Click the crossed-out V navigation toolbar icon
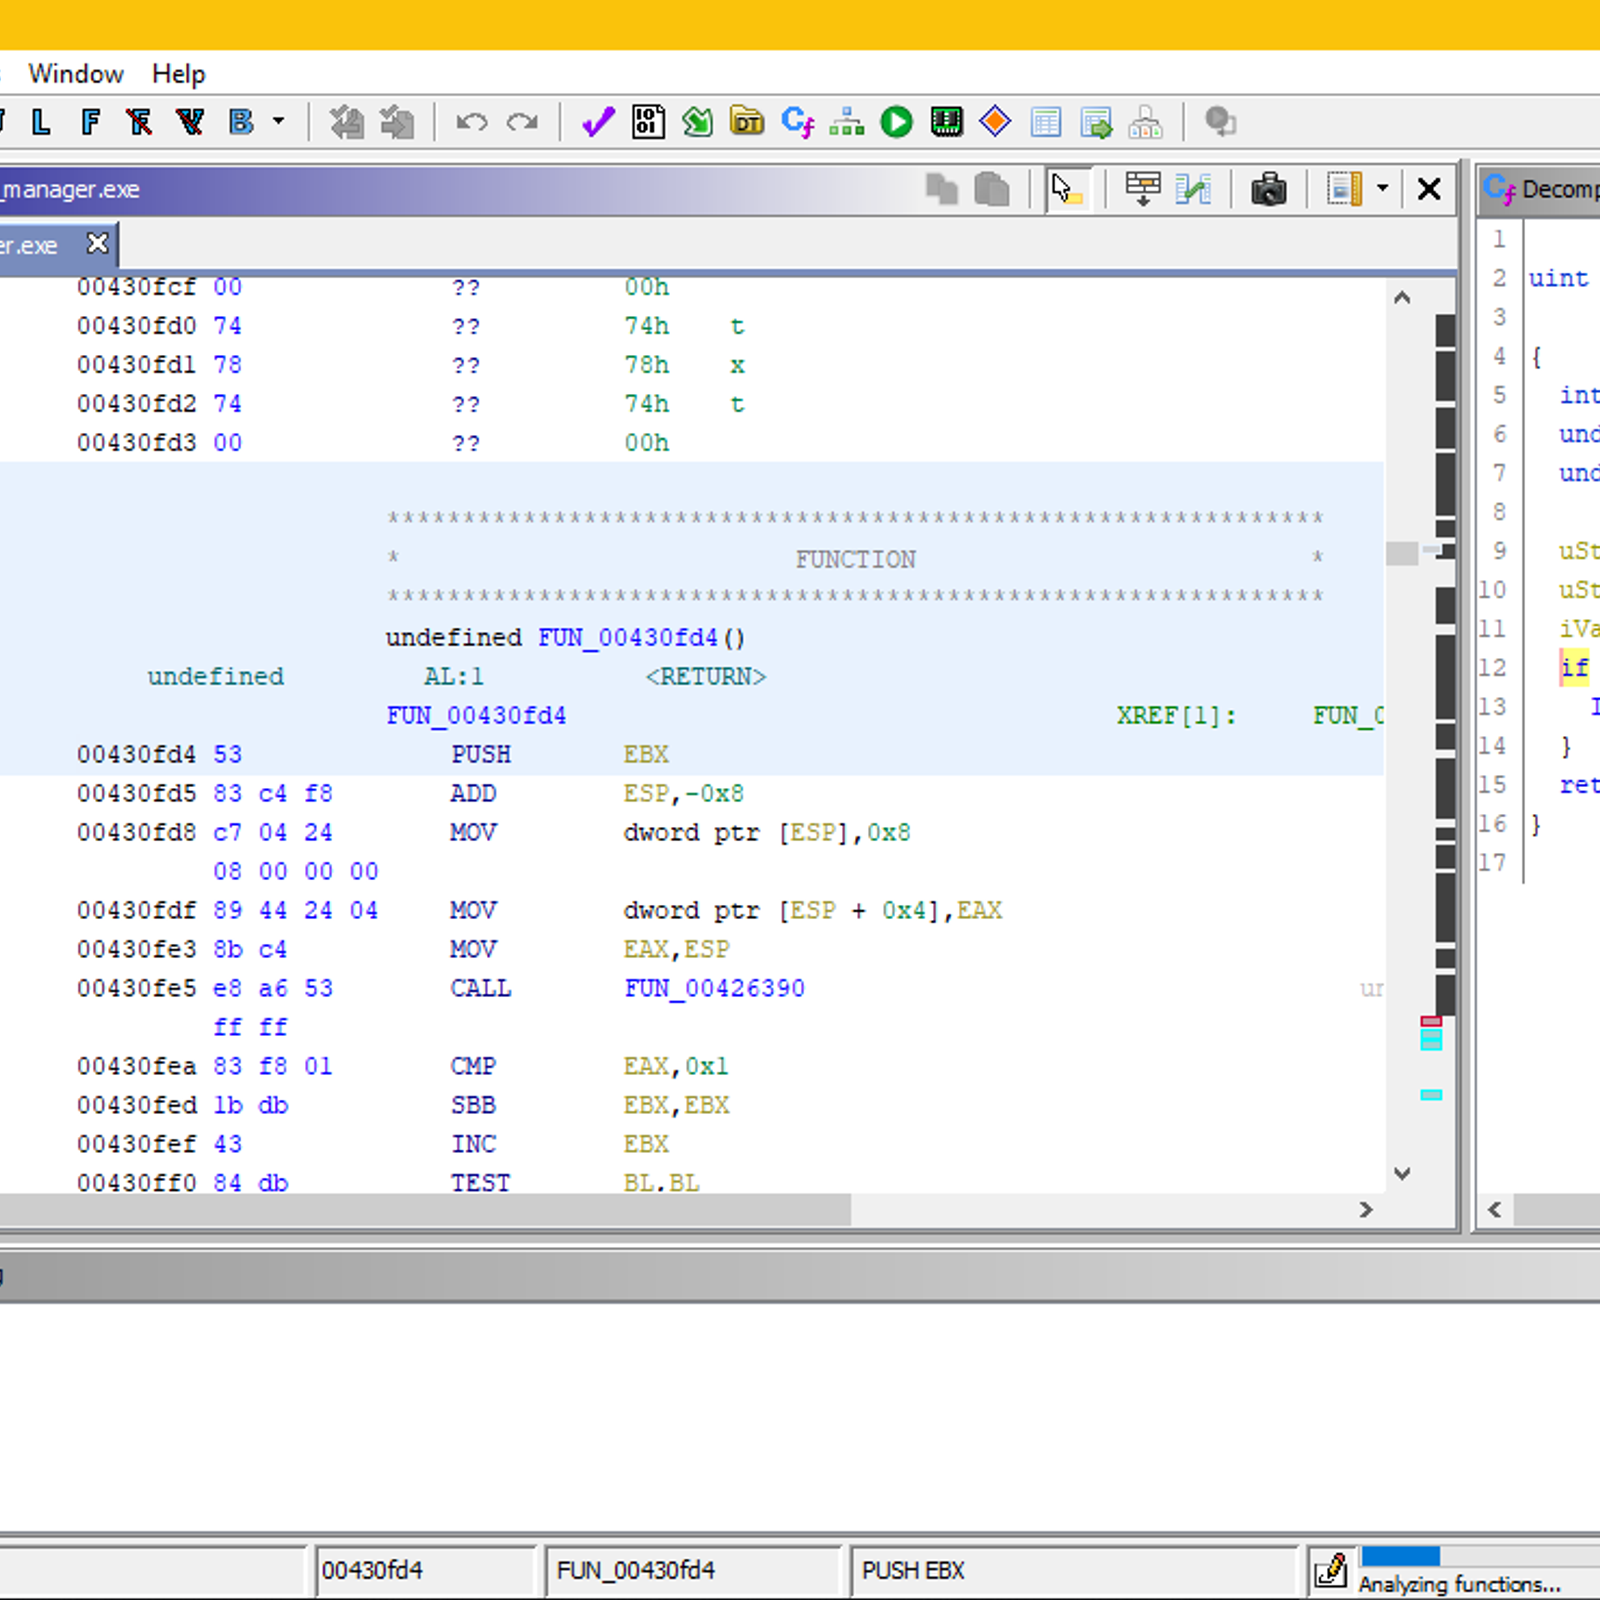Viewport: 1600px width, 1600px height. (189, 122)
